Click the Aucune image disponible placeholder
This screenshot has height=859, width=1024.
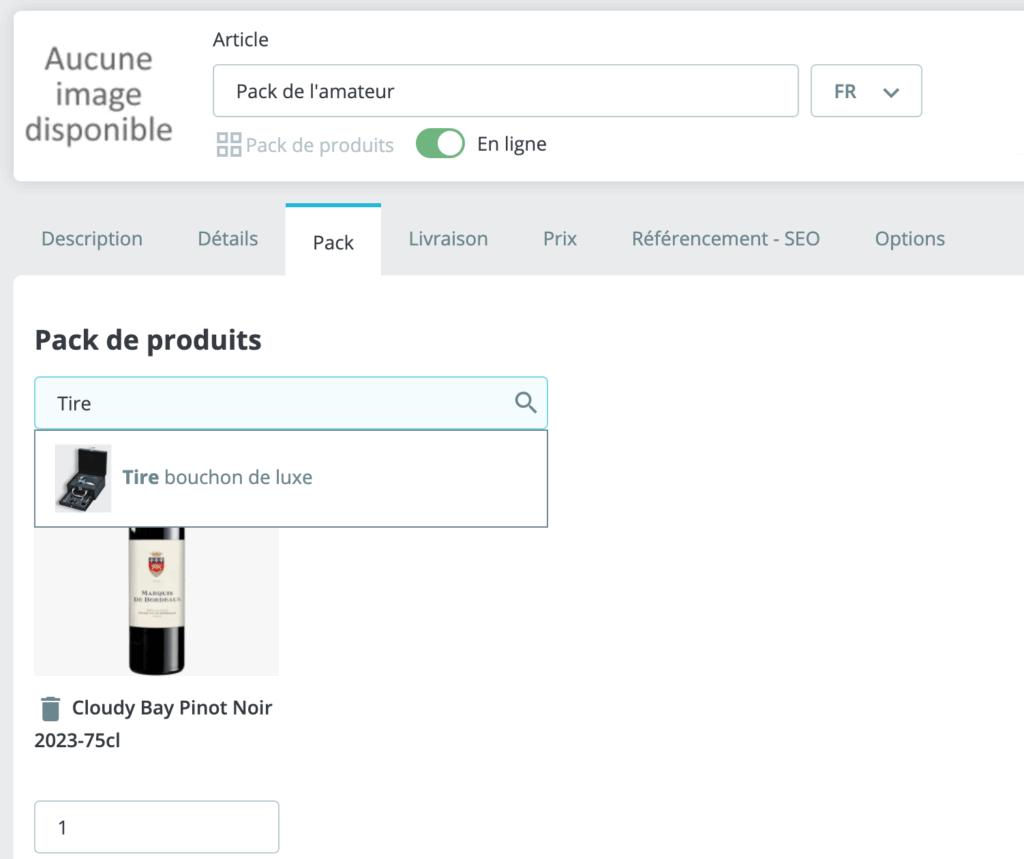(x=98, y=94)
